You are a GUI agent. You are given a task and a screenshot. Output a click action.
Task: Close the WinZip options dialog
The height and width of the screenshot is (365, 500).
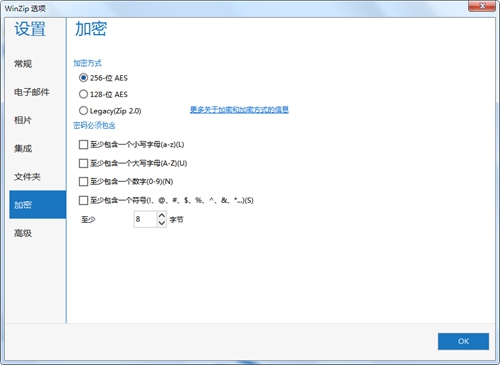[482, 6]
